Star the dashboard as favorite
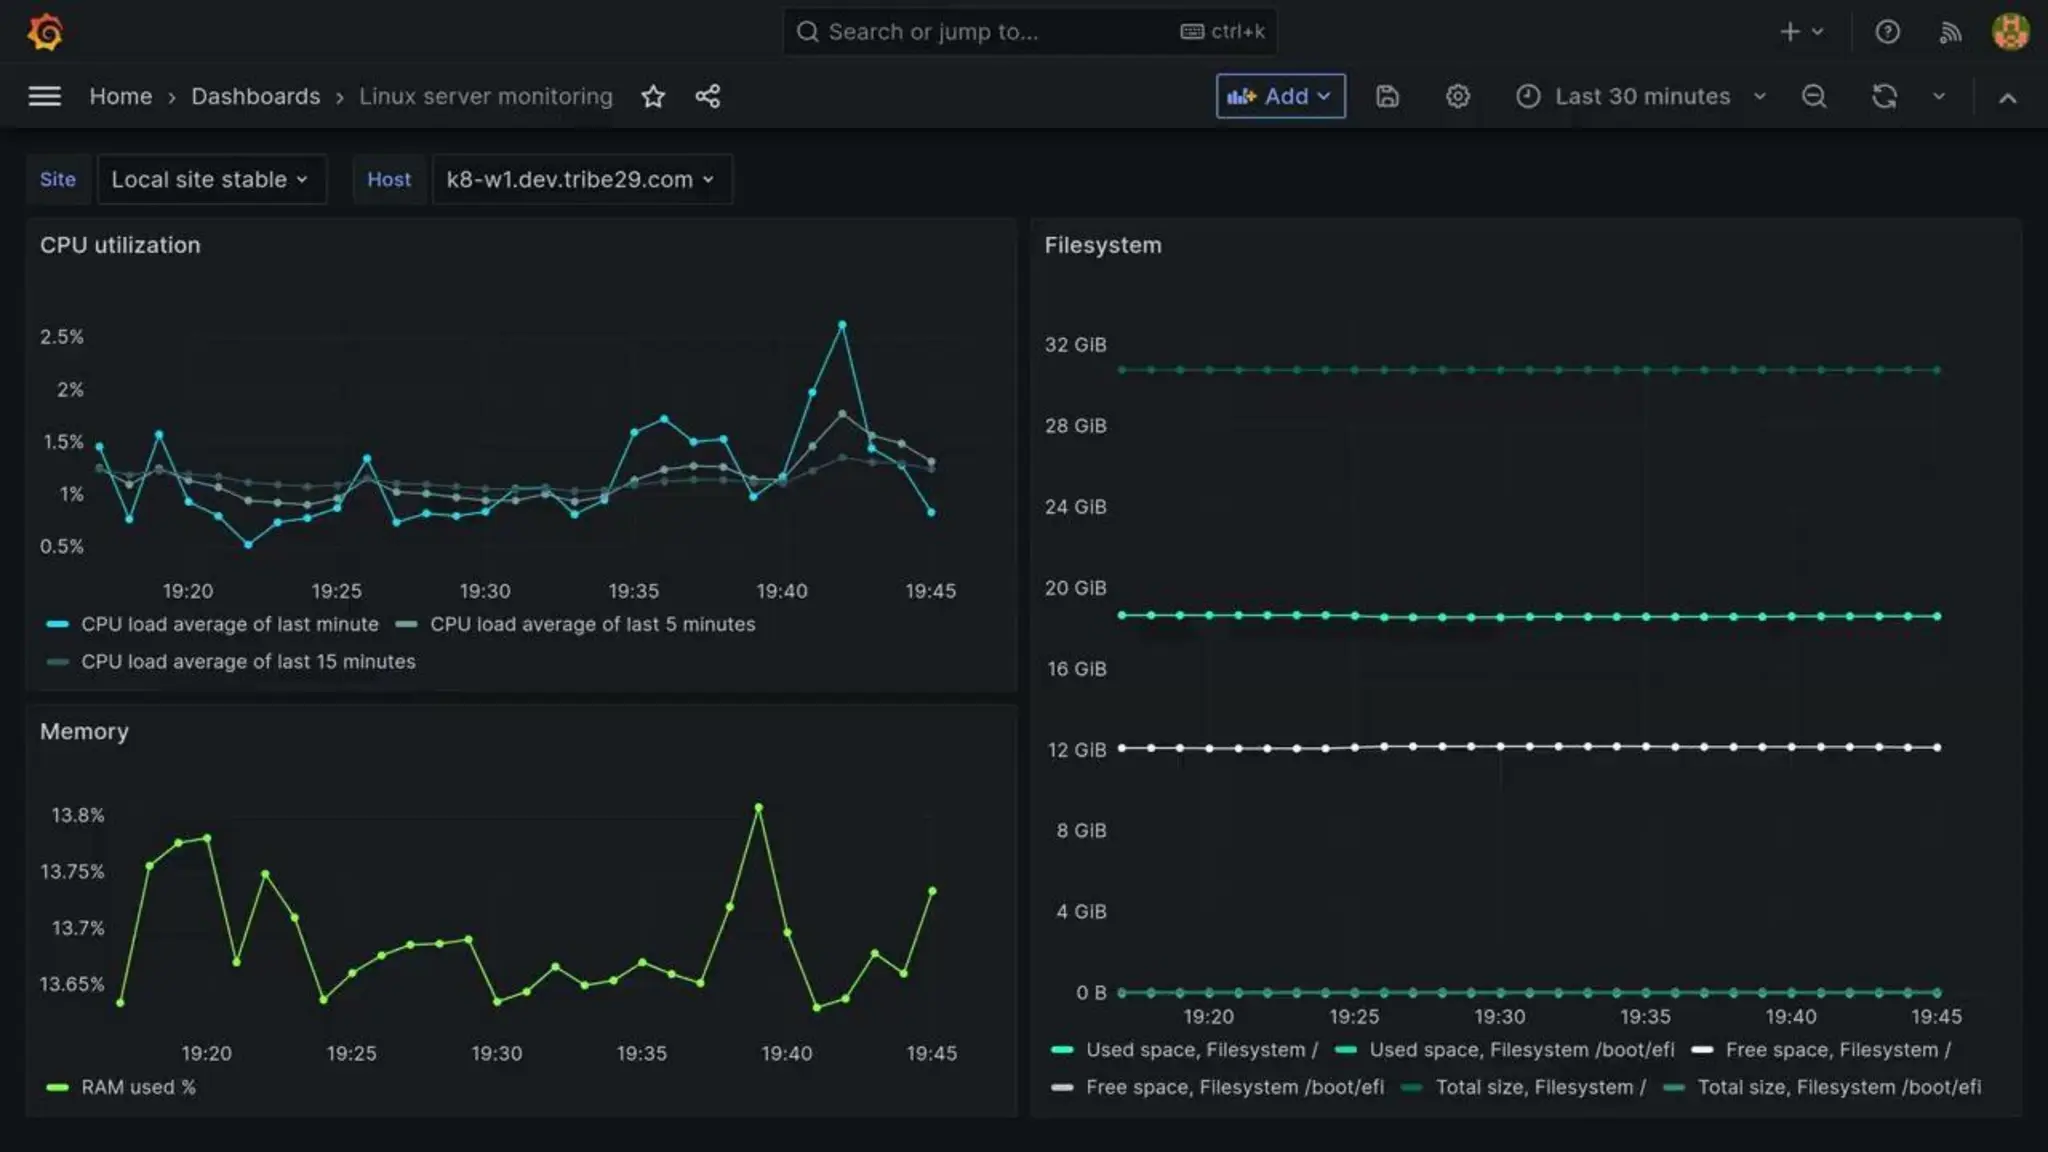 click(x=653, y=96)
